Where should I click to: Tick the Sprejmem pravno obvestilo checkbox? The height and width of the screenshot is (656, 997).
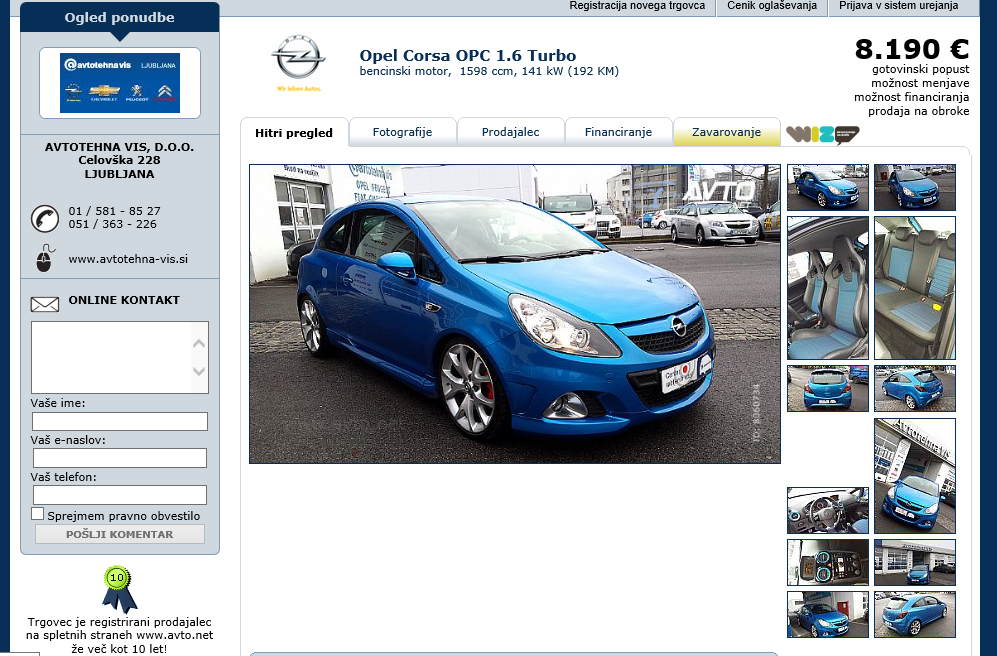[x=38, y=514]
